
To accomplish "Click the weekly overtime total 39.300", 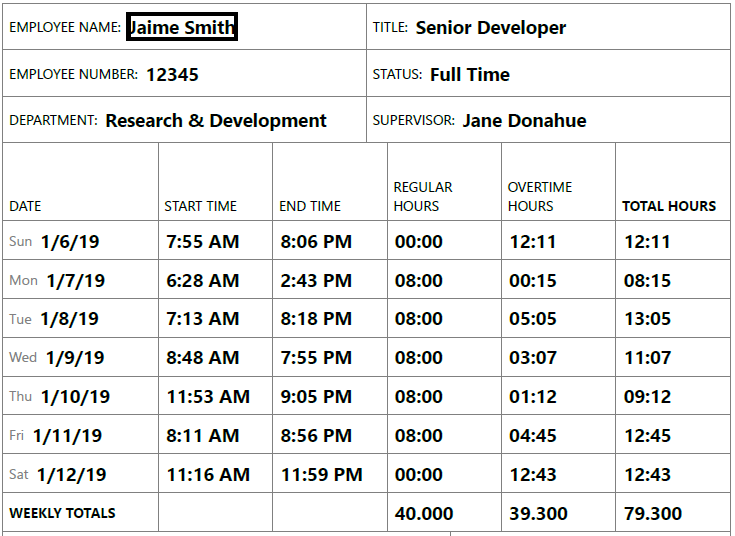I will click(538, 513).
